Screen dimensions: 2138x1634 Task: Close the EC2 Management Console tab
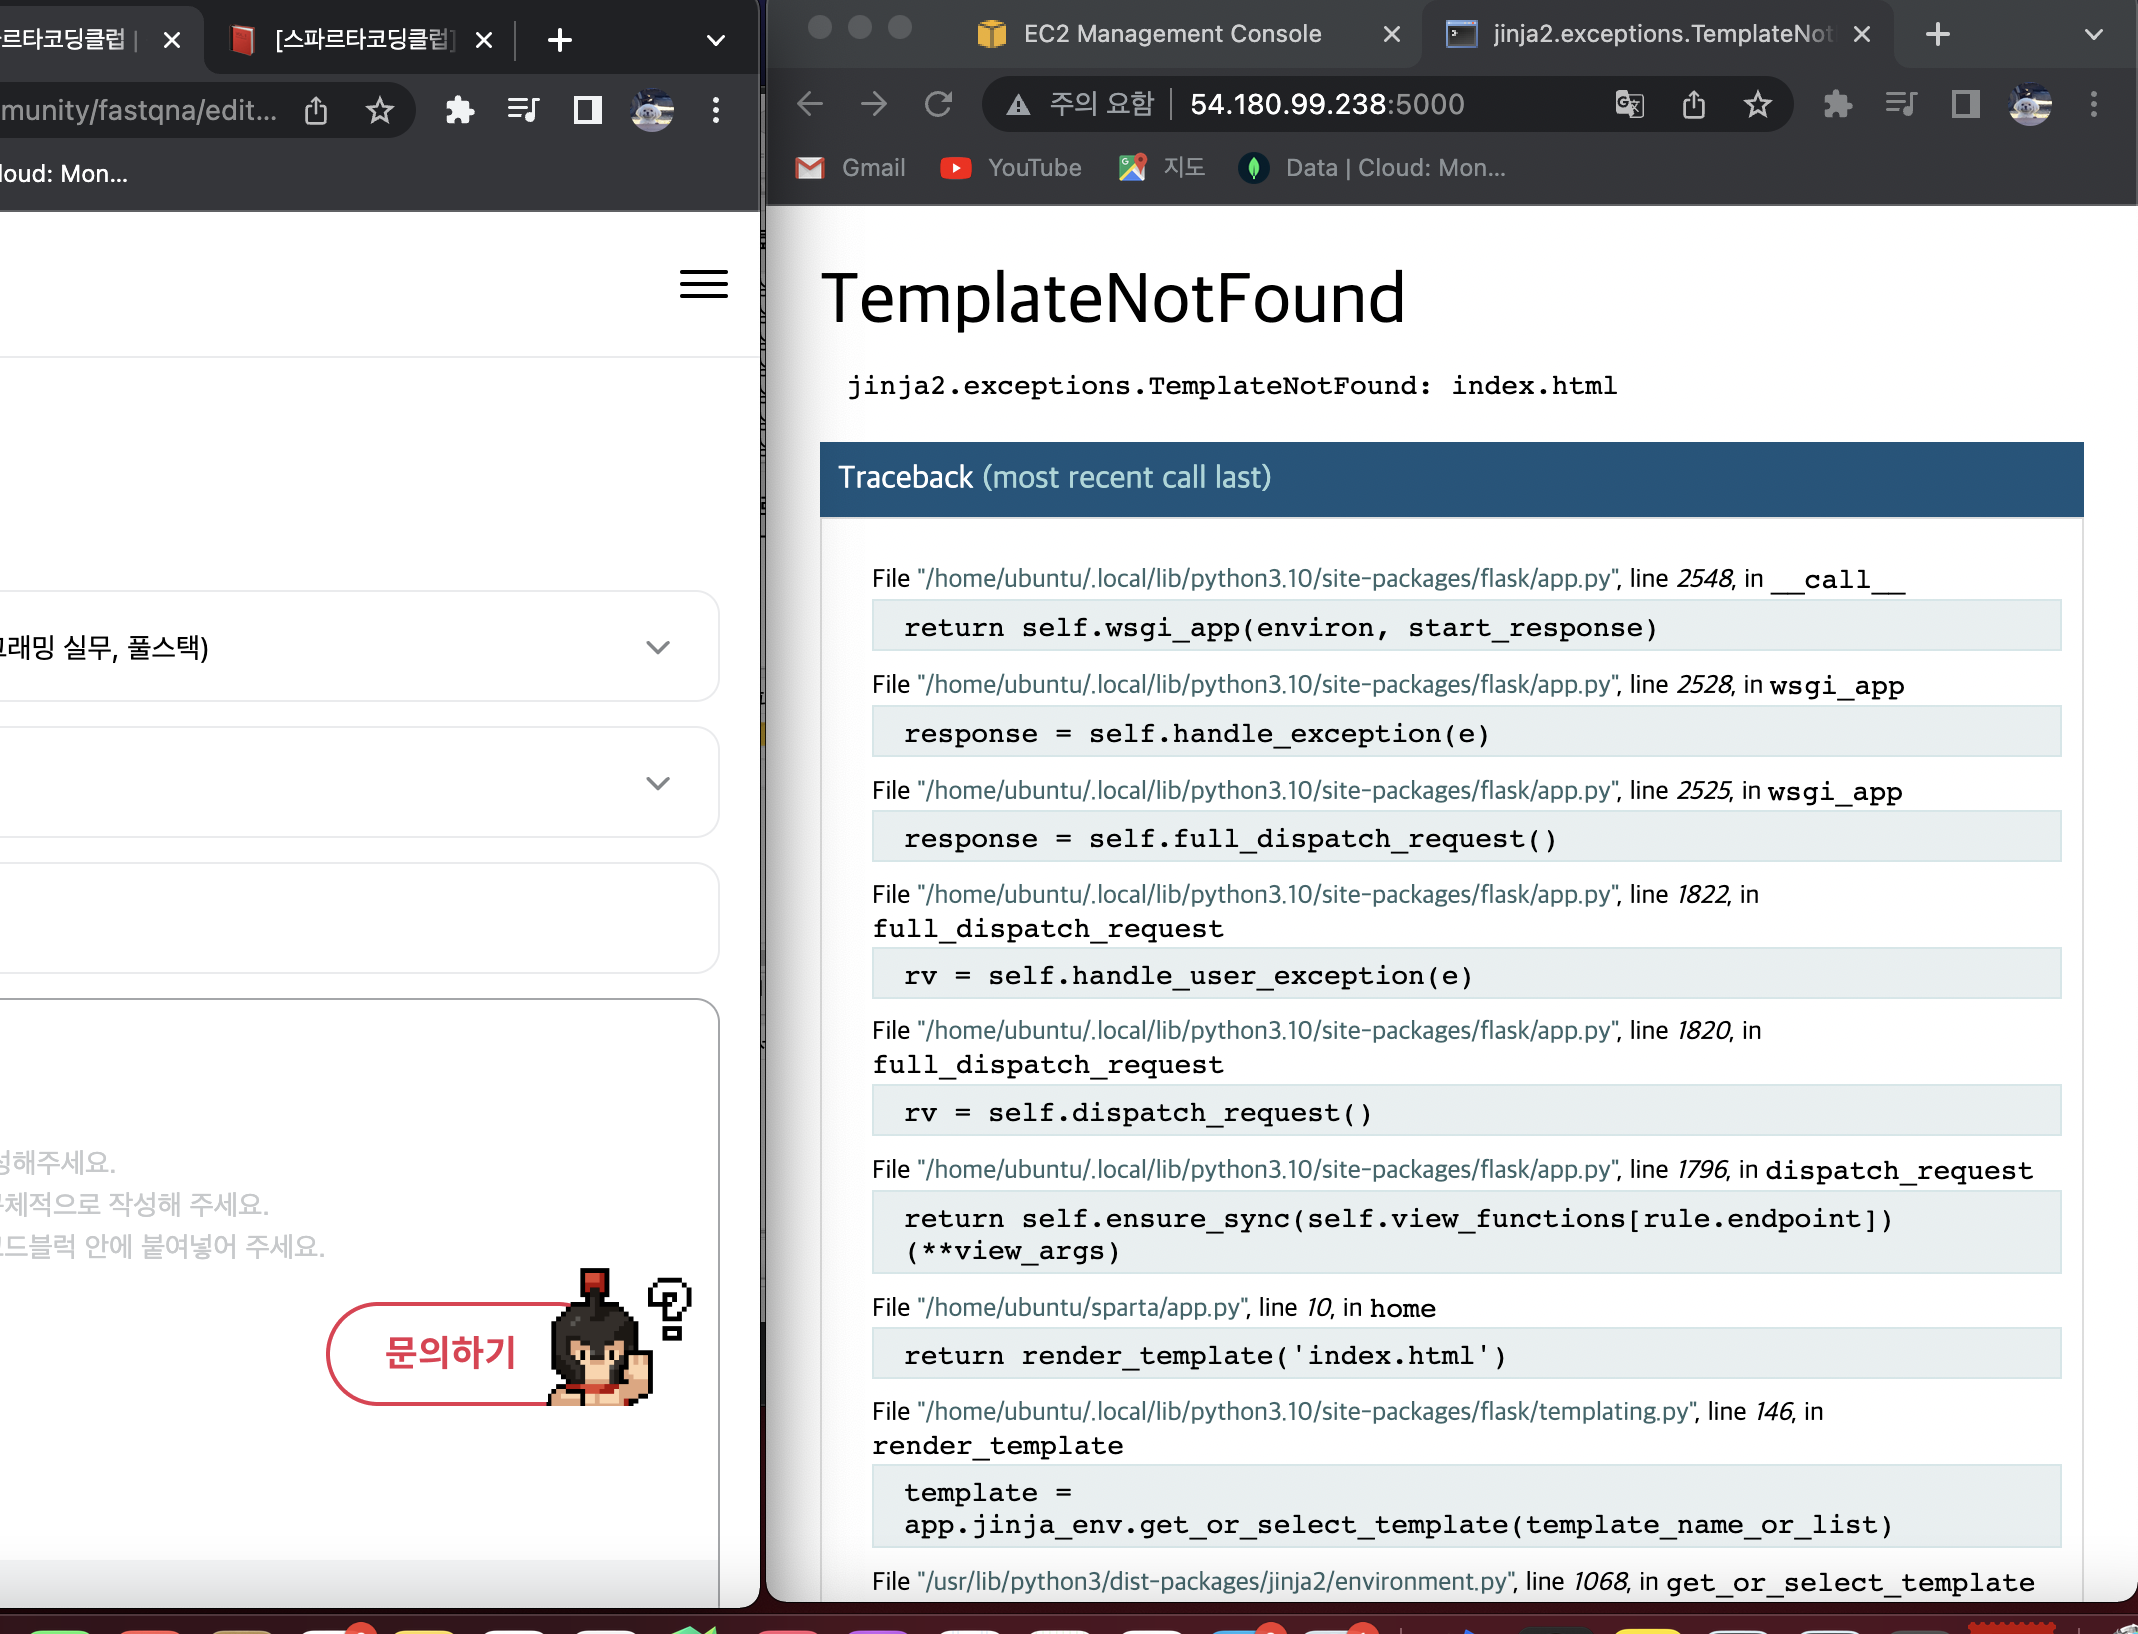pyautogui.click(x=1392, y=34)
